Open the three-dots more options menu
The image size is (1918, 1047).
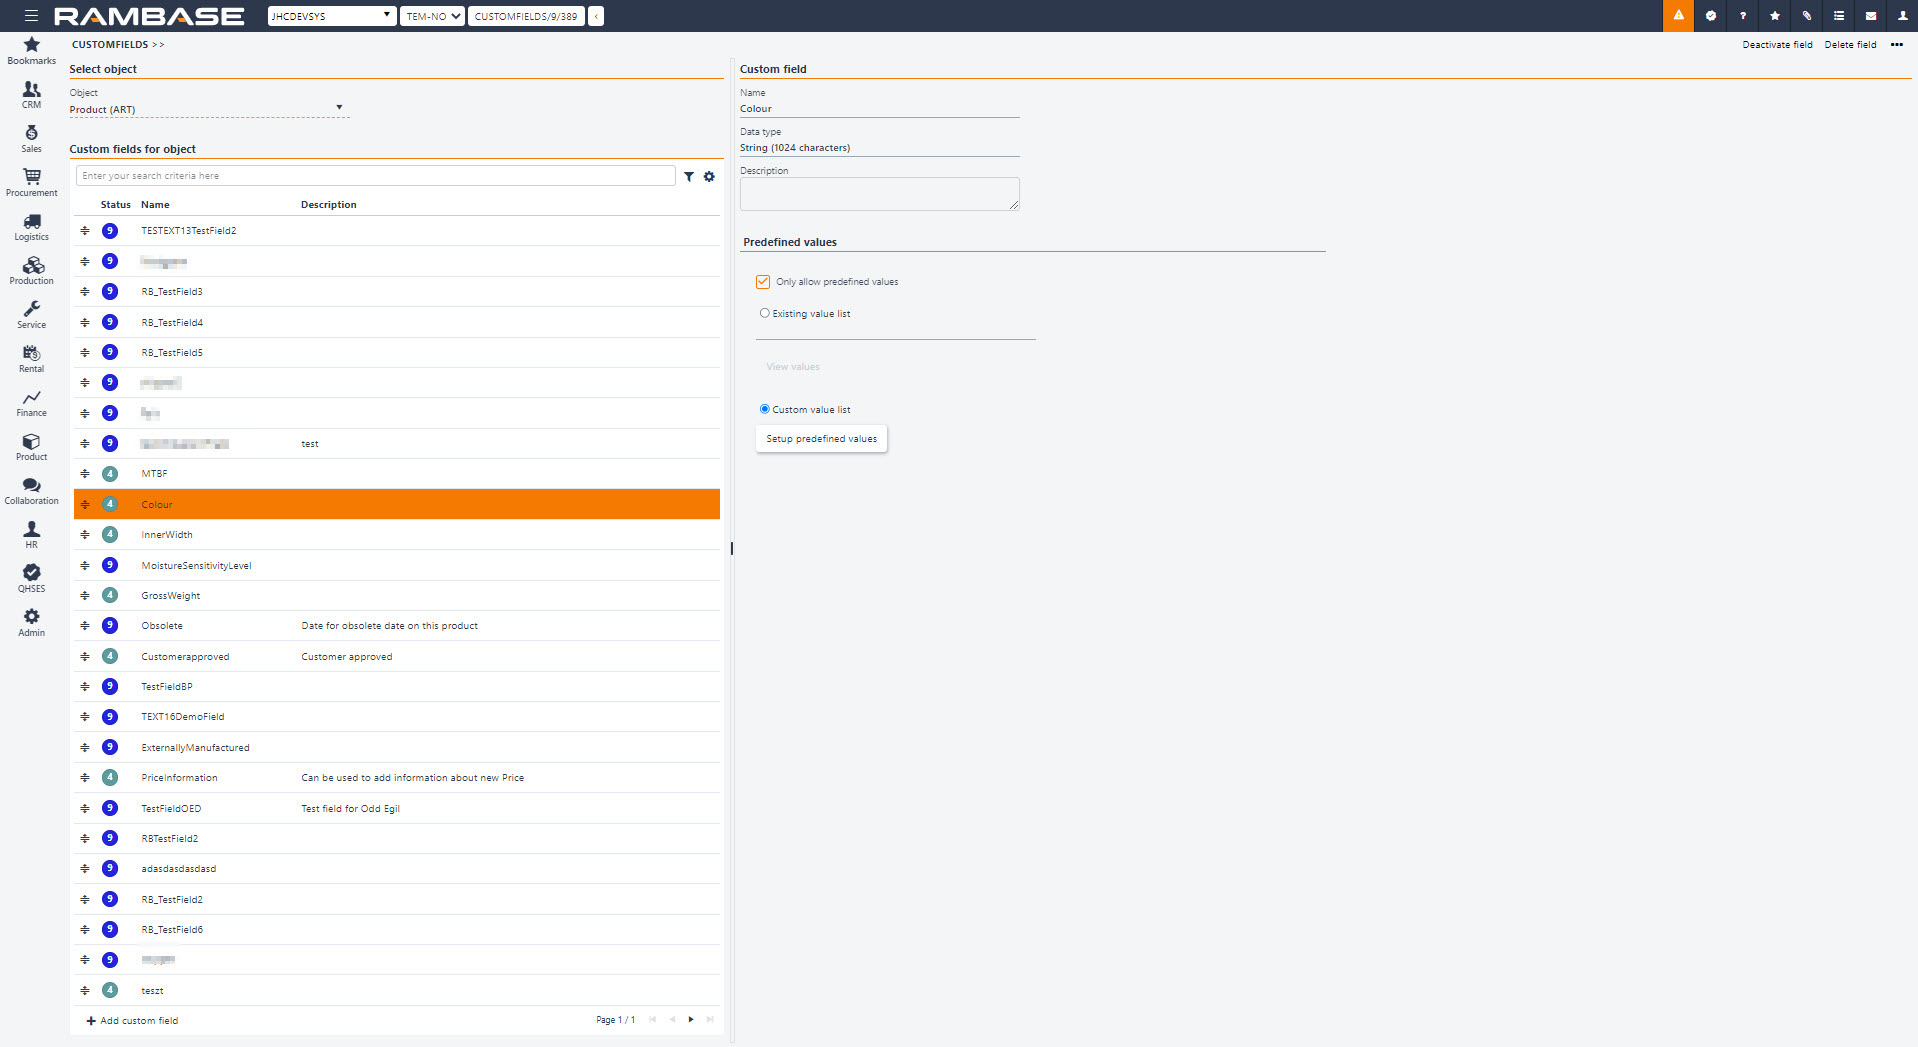tap(1896, 45)
